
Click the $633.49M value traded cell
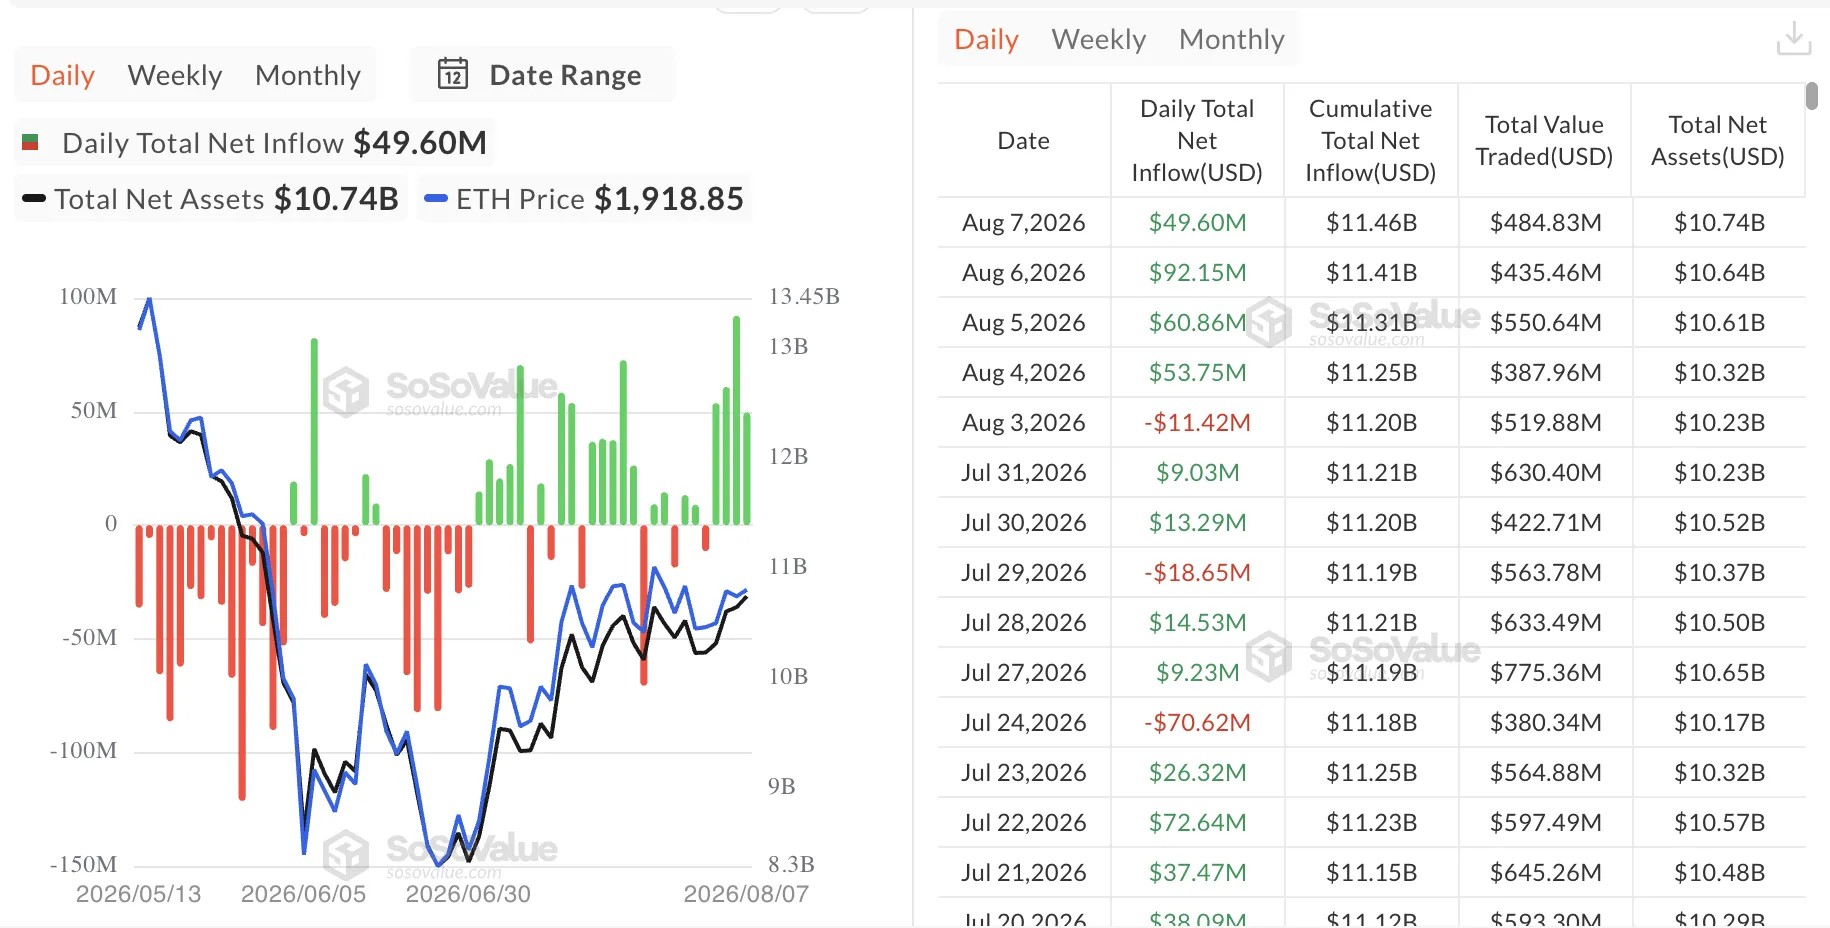(x=1545, y=622)
